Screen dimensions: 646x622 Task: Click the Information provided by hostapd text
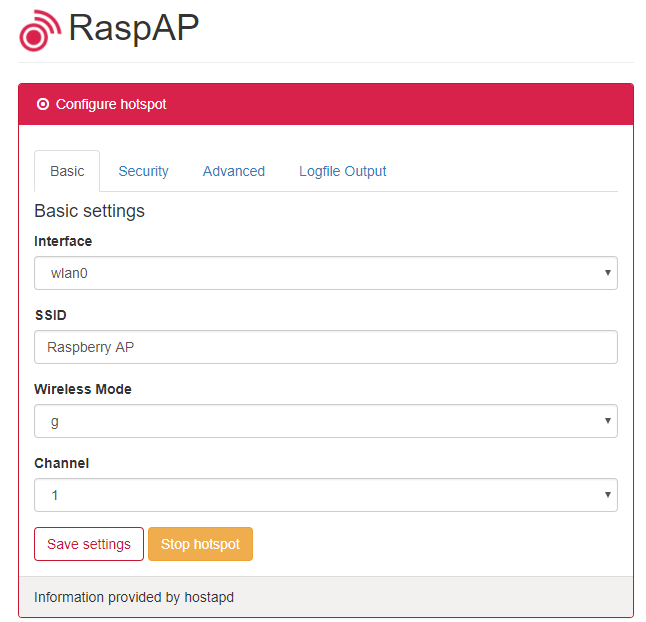coord(134,597)
